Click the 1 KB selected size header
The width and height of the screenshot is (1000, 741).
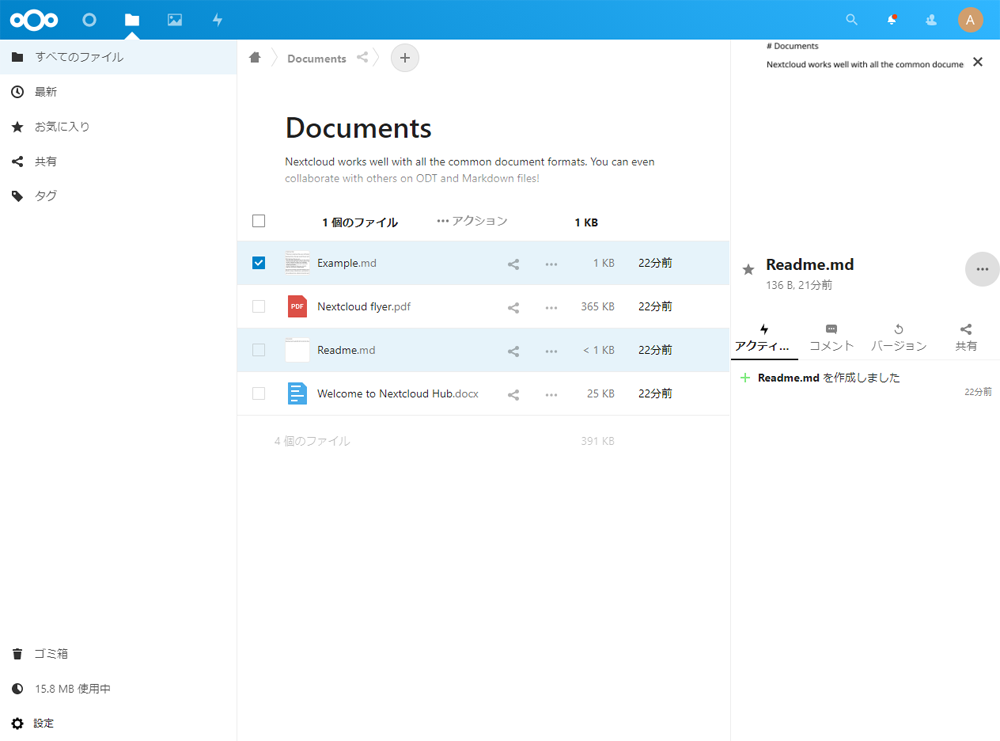(586, 223)
